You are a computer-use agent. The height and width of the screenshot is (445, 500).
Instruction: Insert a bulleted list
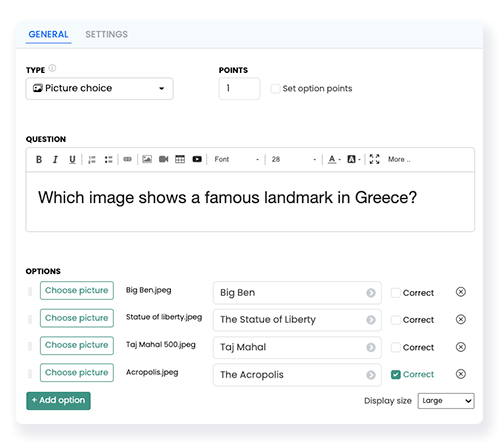[x=108, y=160]
